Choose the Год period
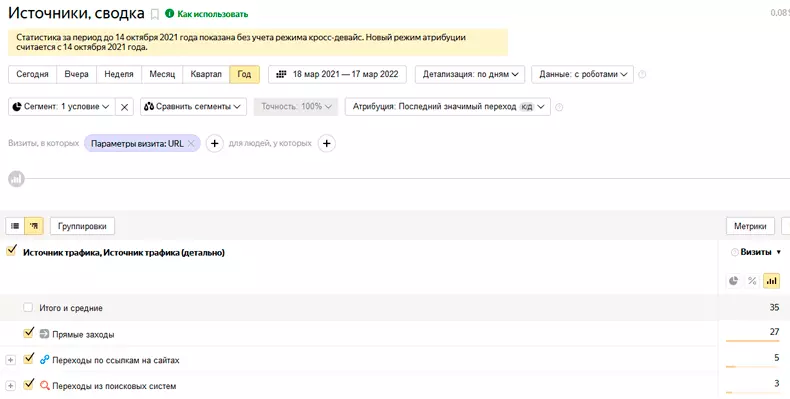Screen dimensions: 790x399 click(x=244, y=74)
